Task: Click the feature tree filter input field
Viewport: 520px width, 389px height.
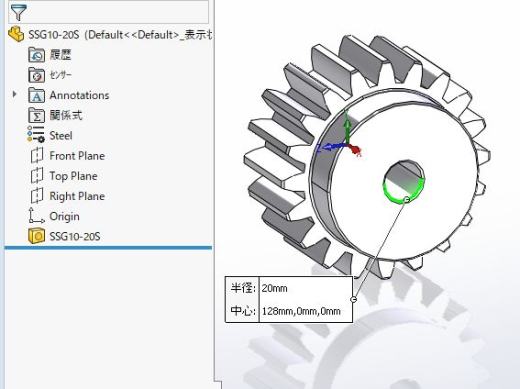Action: (x=108, y=11)
